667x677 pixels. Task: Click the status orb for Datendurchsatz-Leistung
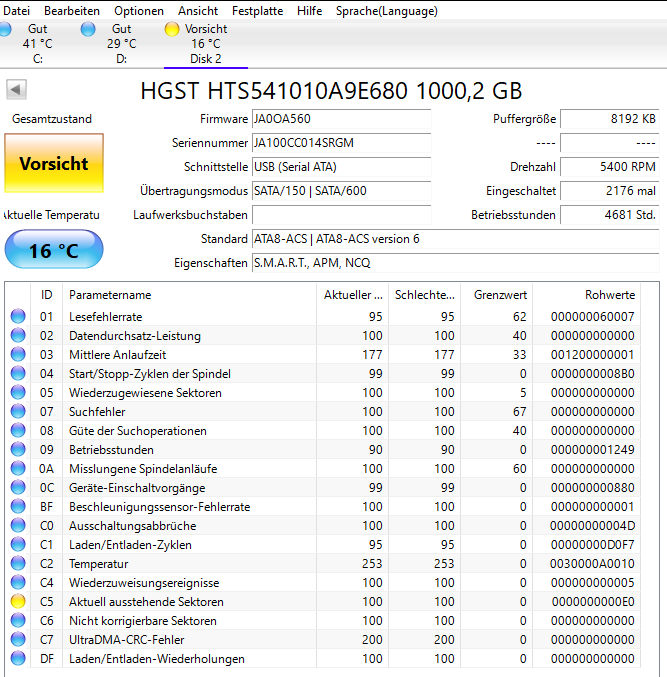click(x=18, y=335)
